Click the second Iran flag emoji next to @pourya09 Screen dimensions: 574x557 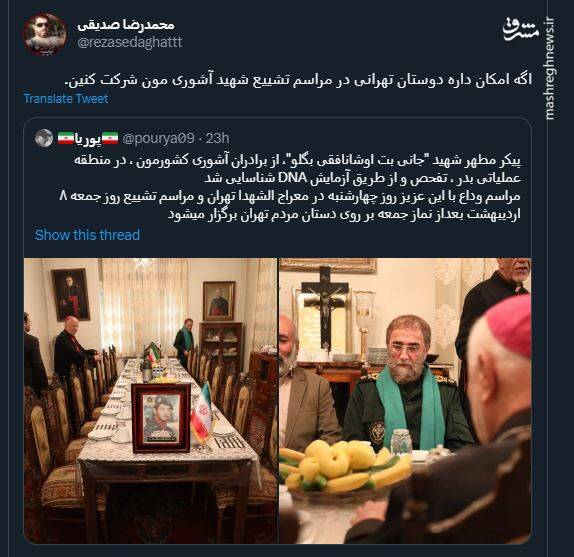(110, 138)
